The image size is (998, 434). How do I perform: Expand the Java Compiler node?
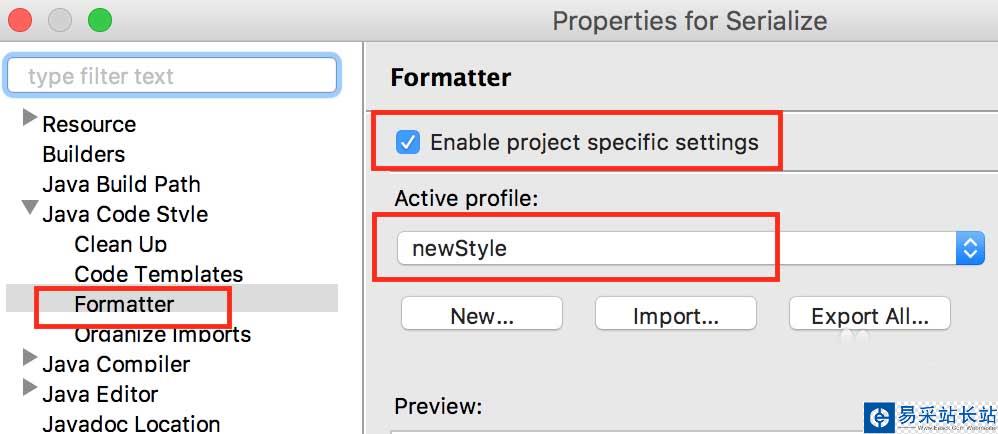29,360
